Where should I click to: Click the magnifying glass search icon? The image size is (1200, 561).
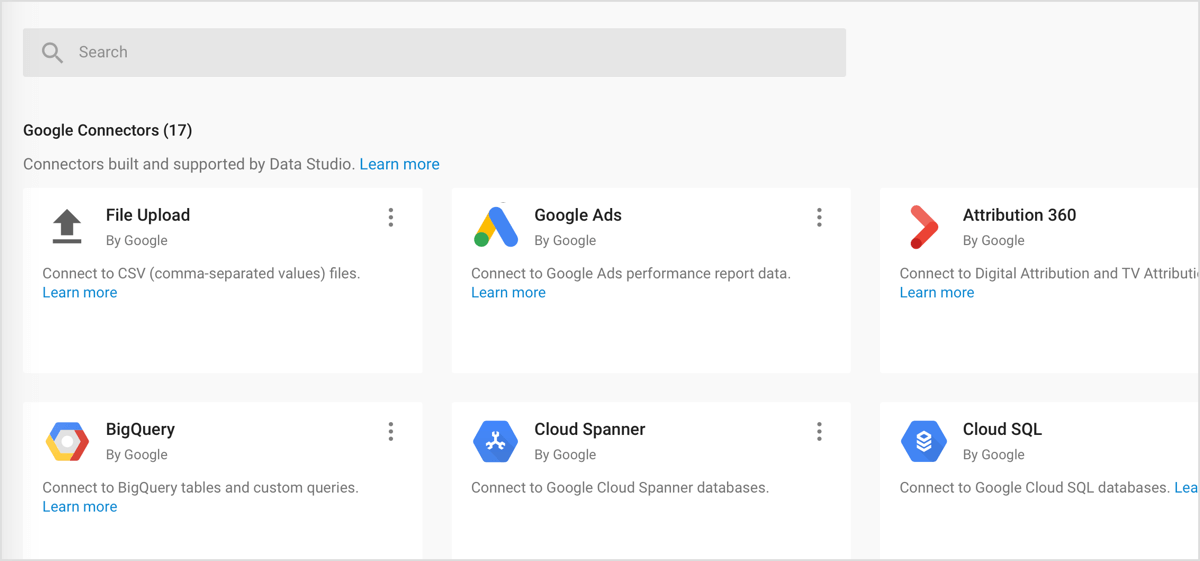point(52,52)
